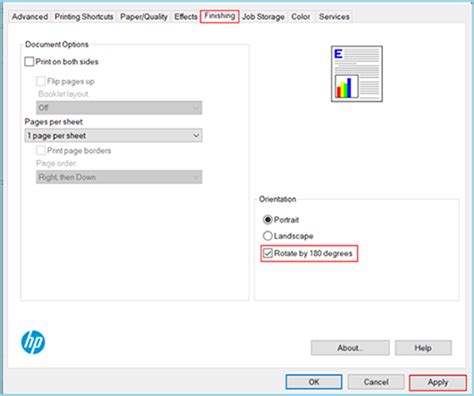Screen dimensions: 474x396
Task: Open the Advanced tab
Action: click(x=30, y=17)
